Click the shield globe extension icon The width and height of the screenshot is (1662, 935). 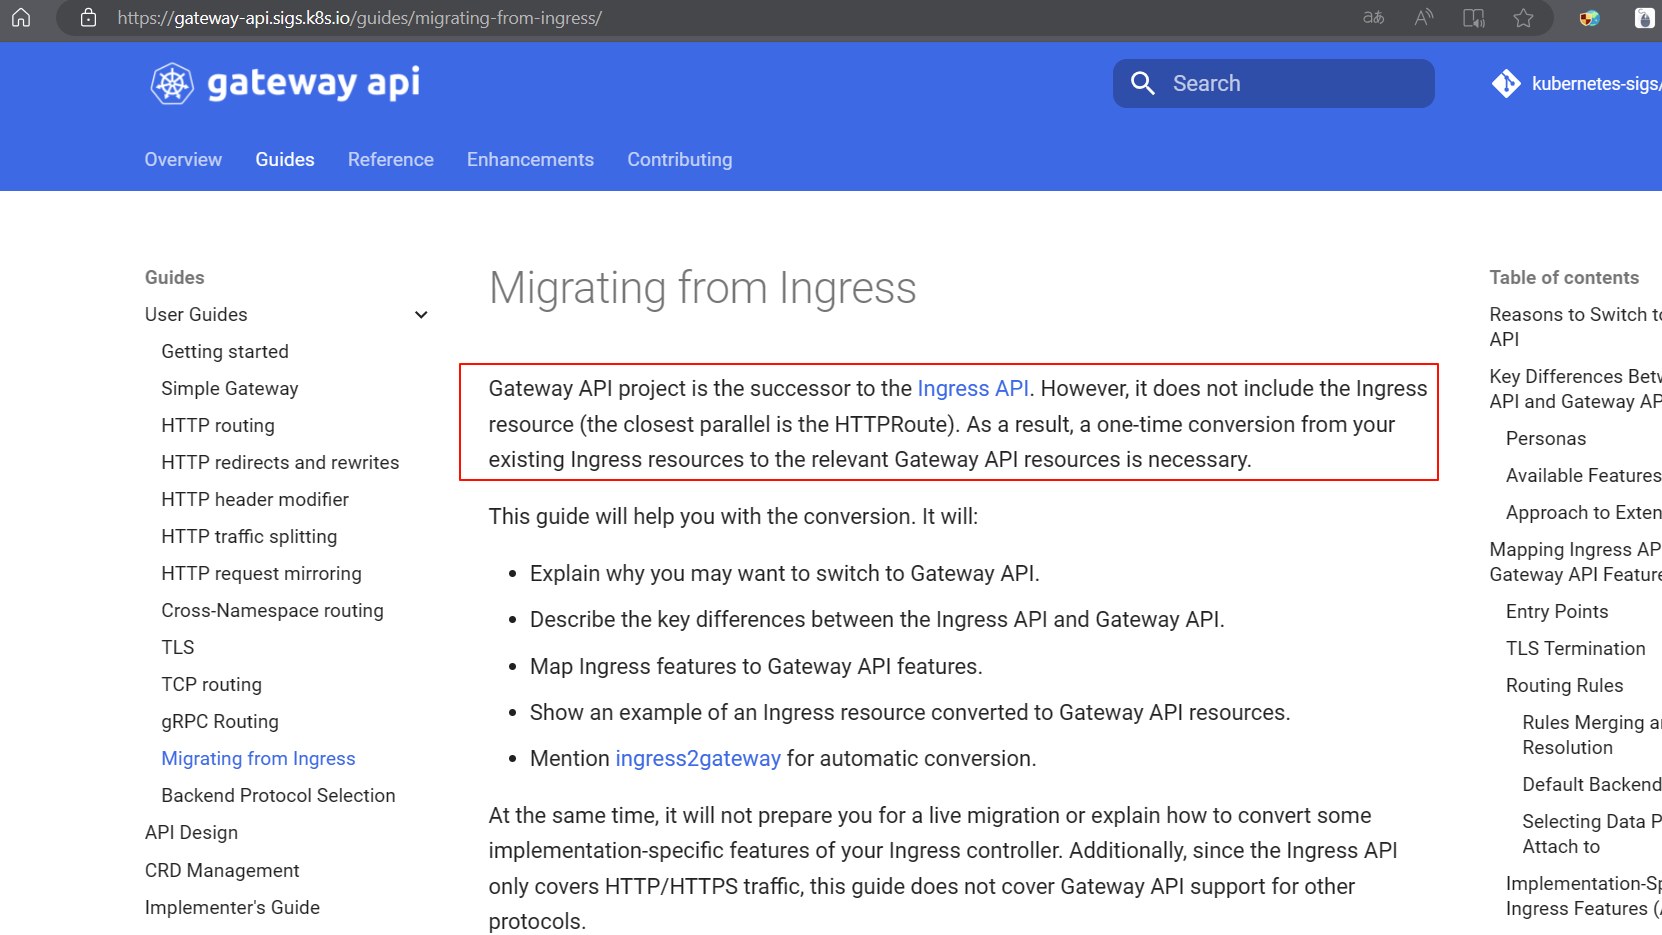pyautogui.click(x=1589, y=18)
